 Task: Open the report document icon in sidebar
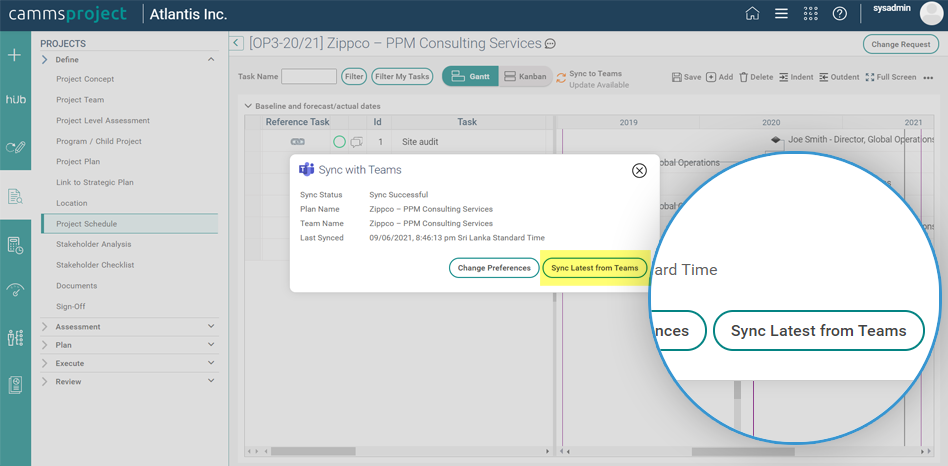click(15, 385)
